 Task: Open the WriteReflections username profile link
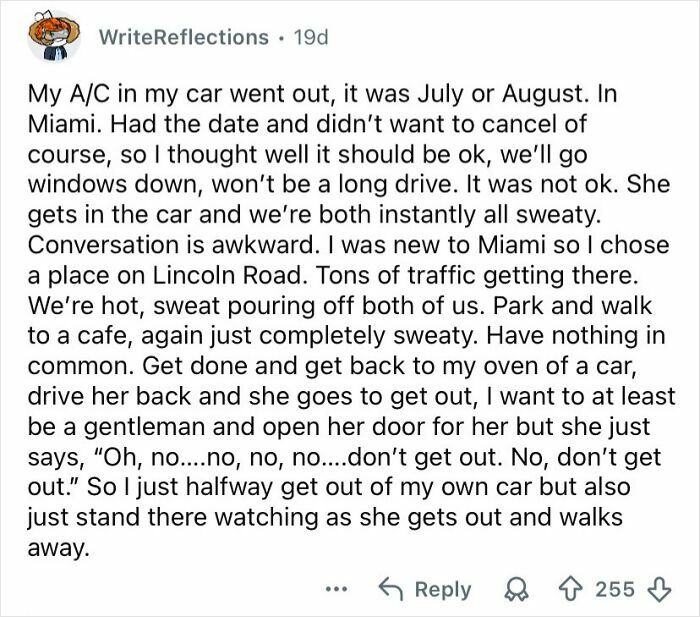[185, 38]
